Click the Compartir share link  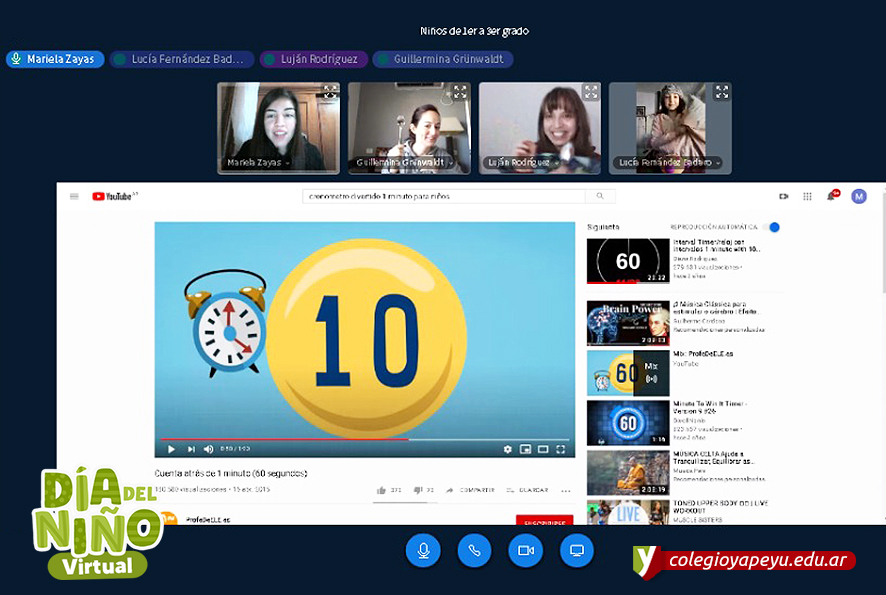tap(471, 490)
